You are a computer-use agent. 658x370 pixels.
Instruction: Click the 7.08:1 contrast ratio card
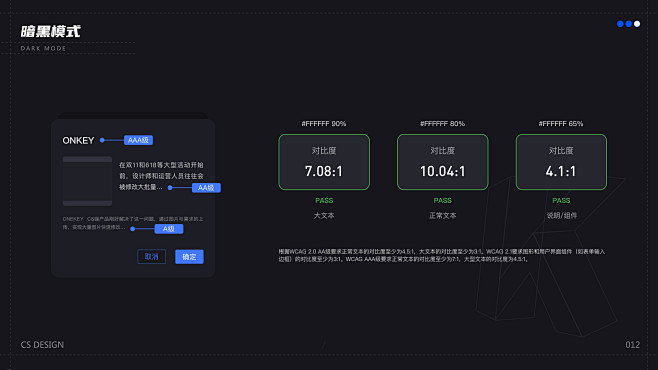click(x=324, y=162)
